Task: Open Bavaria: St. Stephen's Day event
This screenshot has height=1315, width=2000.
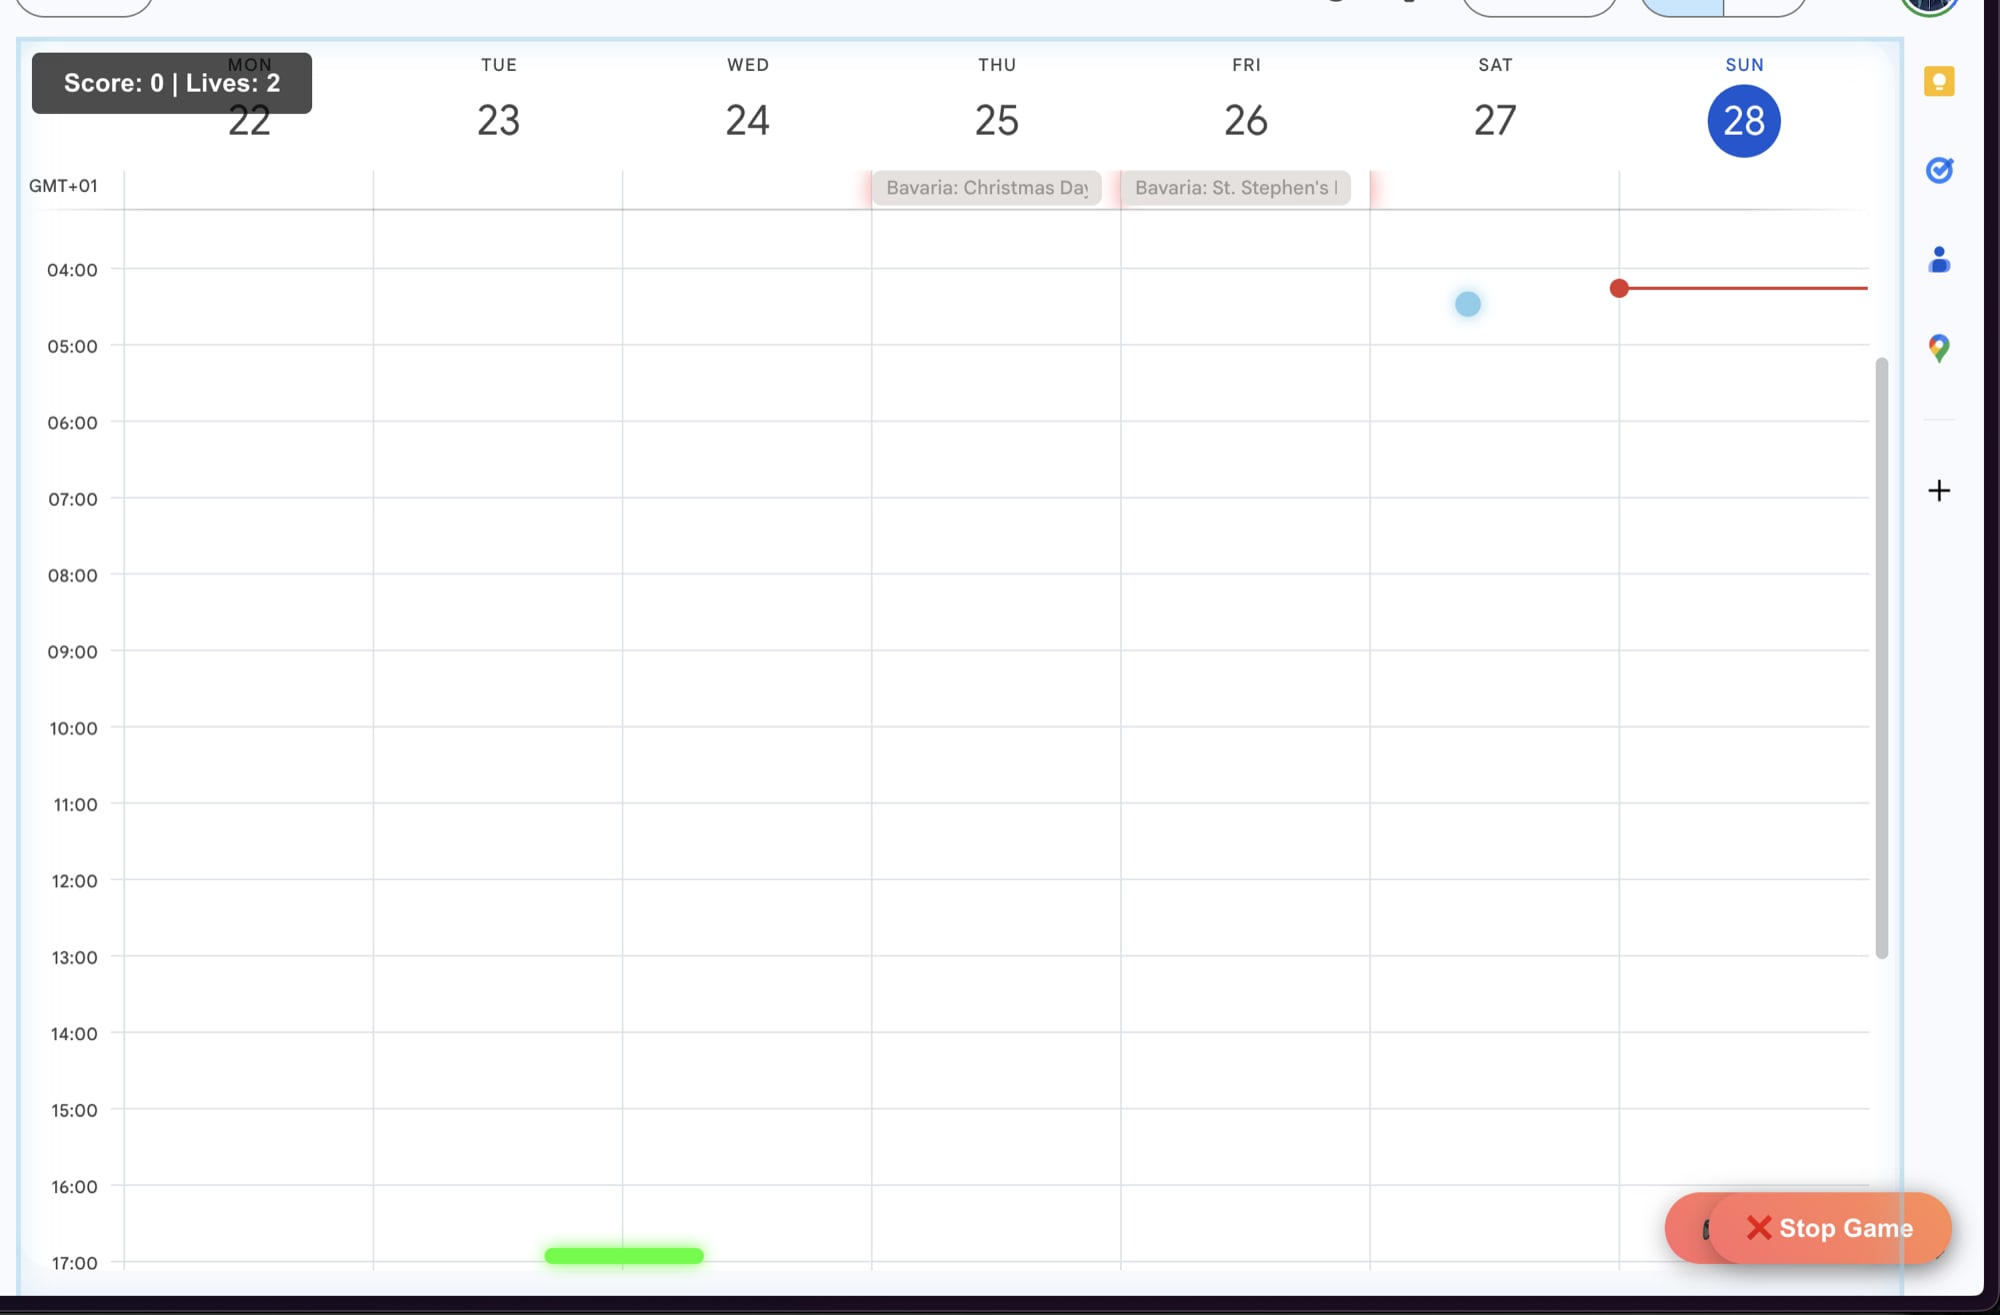Action: click(1235, 188)
